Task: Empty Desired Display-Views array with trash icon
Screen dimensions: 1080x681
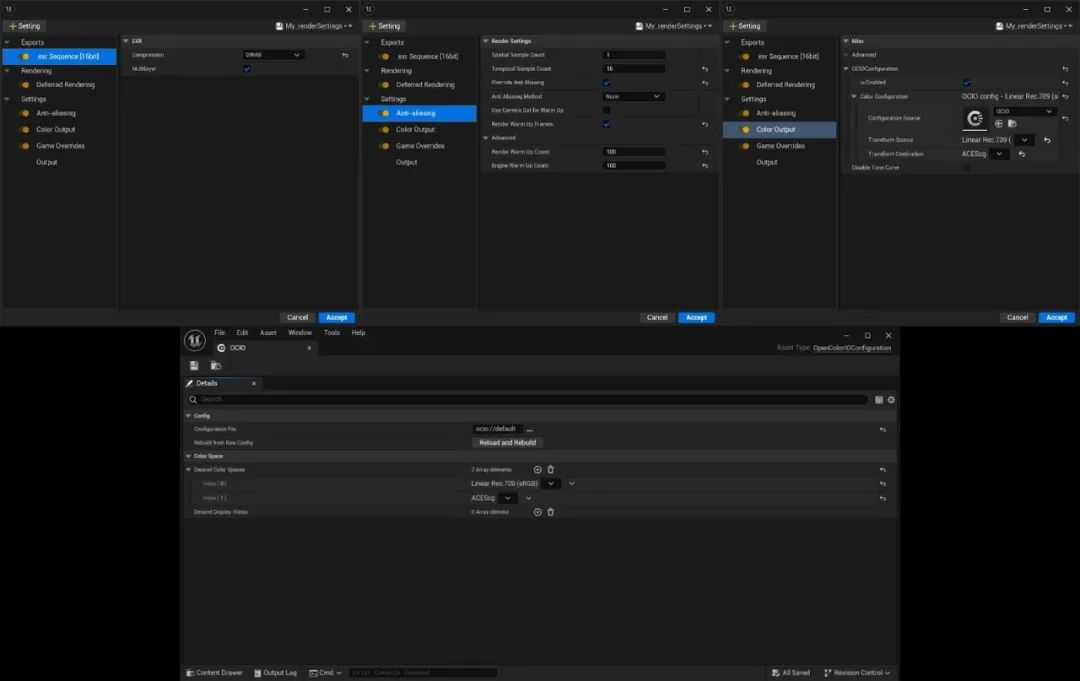Action: [x=550, y=512]
